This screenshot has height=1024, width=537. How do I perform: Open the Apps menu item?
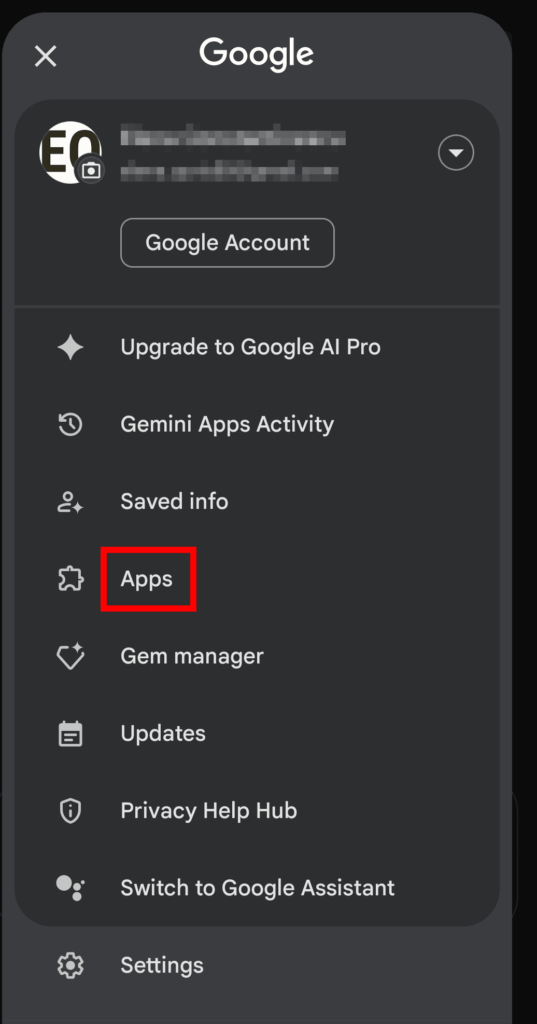(x=147, y=579)
